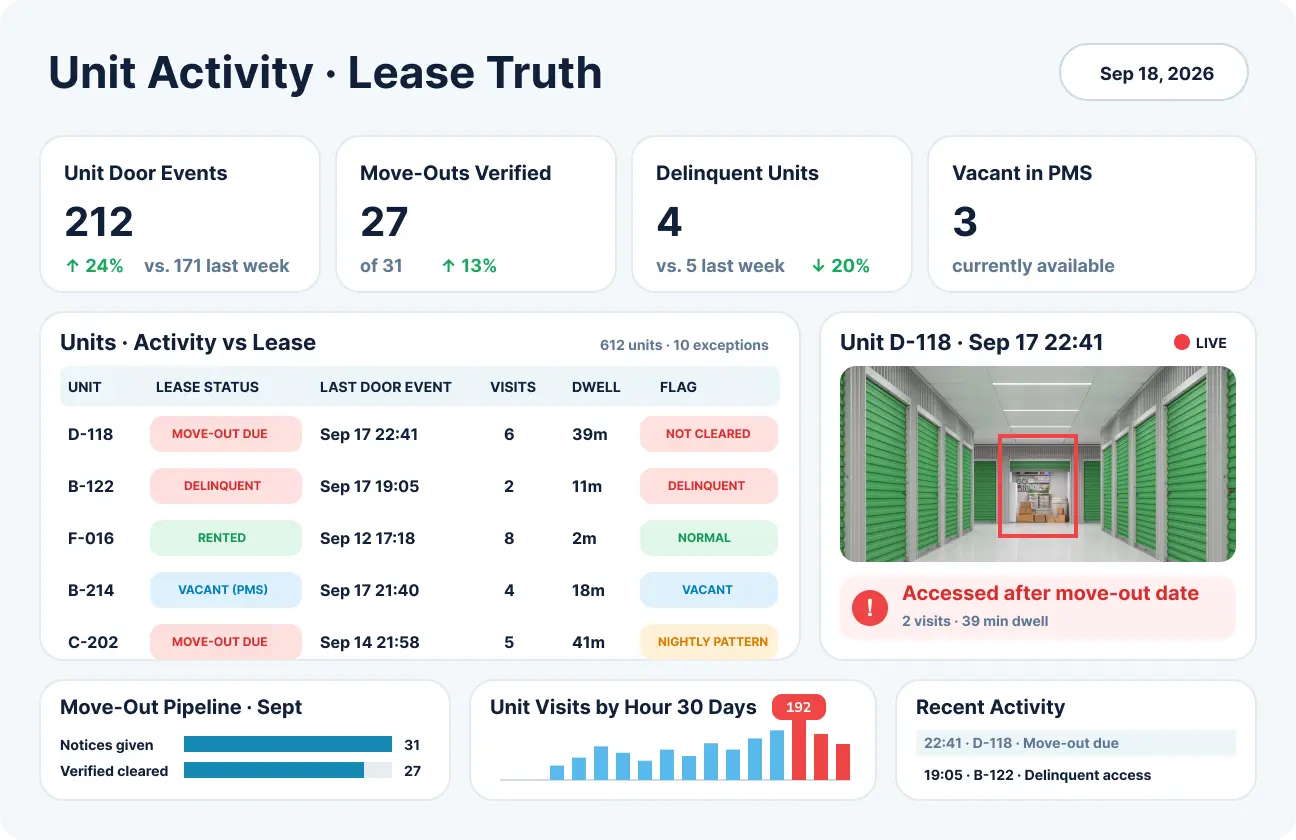This screenshot has width=1296, height=840.
Task: Click the 'currently available' text
Action: coord(1033,266)
